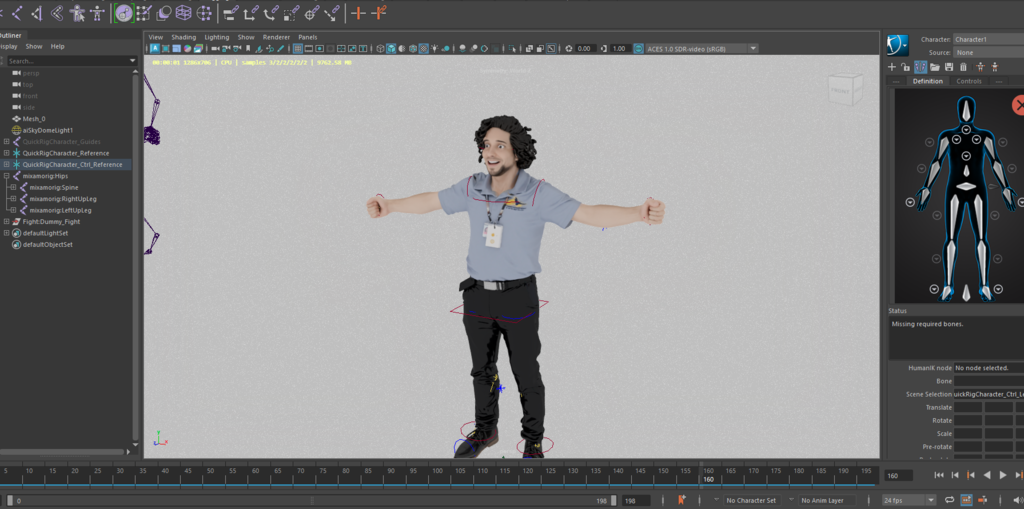The width and height of the screenshot is (1024, 509).
Task: Toggle smooth shade all in viewport
Action: pos(391,48)
